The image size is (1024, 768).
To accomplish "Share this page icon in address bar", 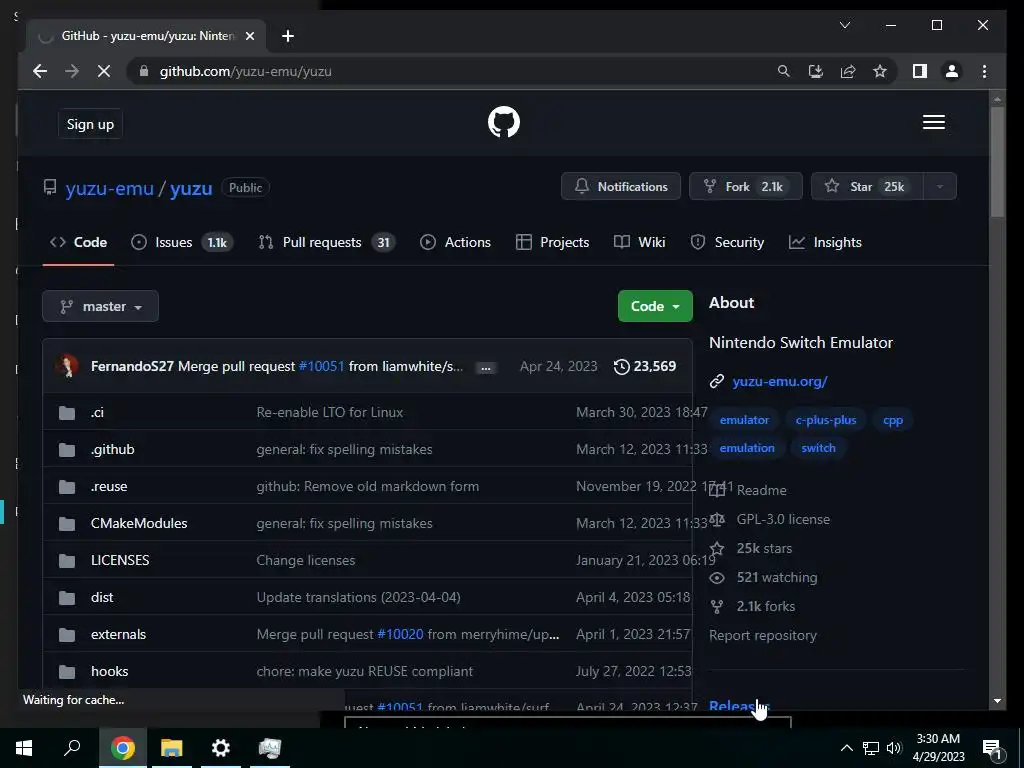I will pos(848,71).
